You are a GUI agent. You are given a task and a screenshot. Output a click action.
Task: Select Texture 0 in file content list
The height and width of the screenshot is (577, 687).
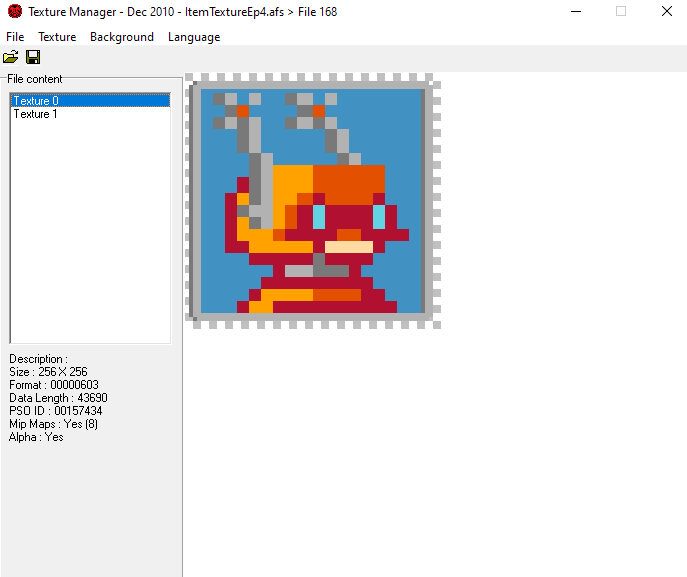coord(90,100)
